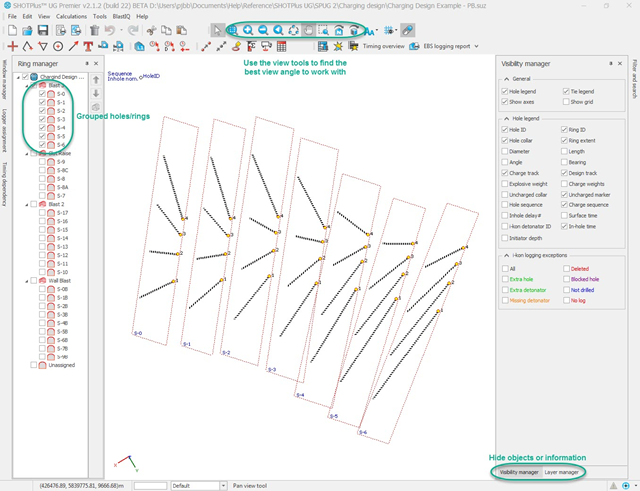Click the blast starburst icon near Timing overview
This screenshot has height=491, width=640.
coord(338,47)
